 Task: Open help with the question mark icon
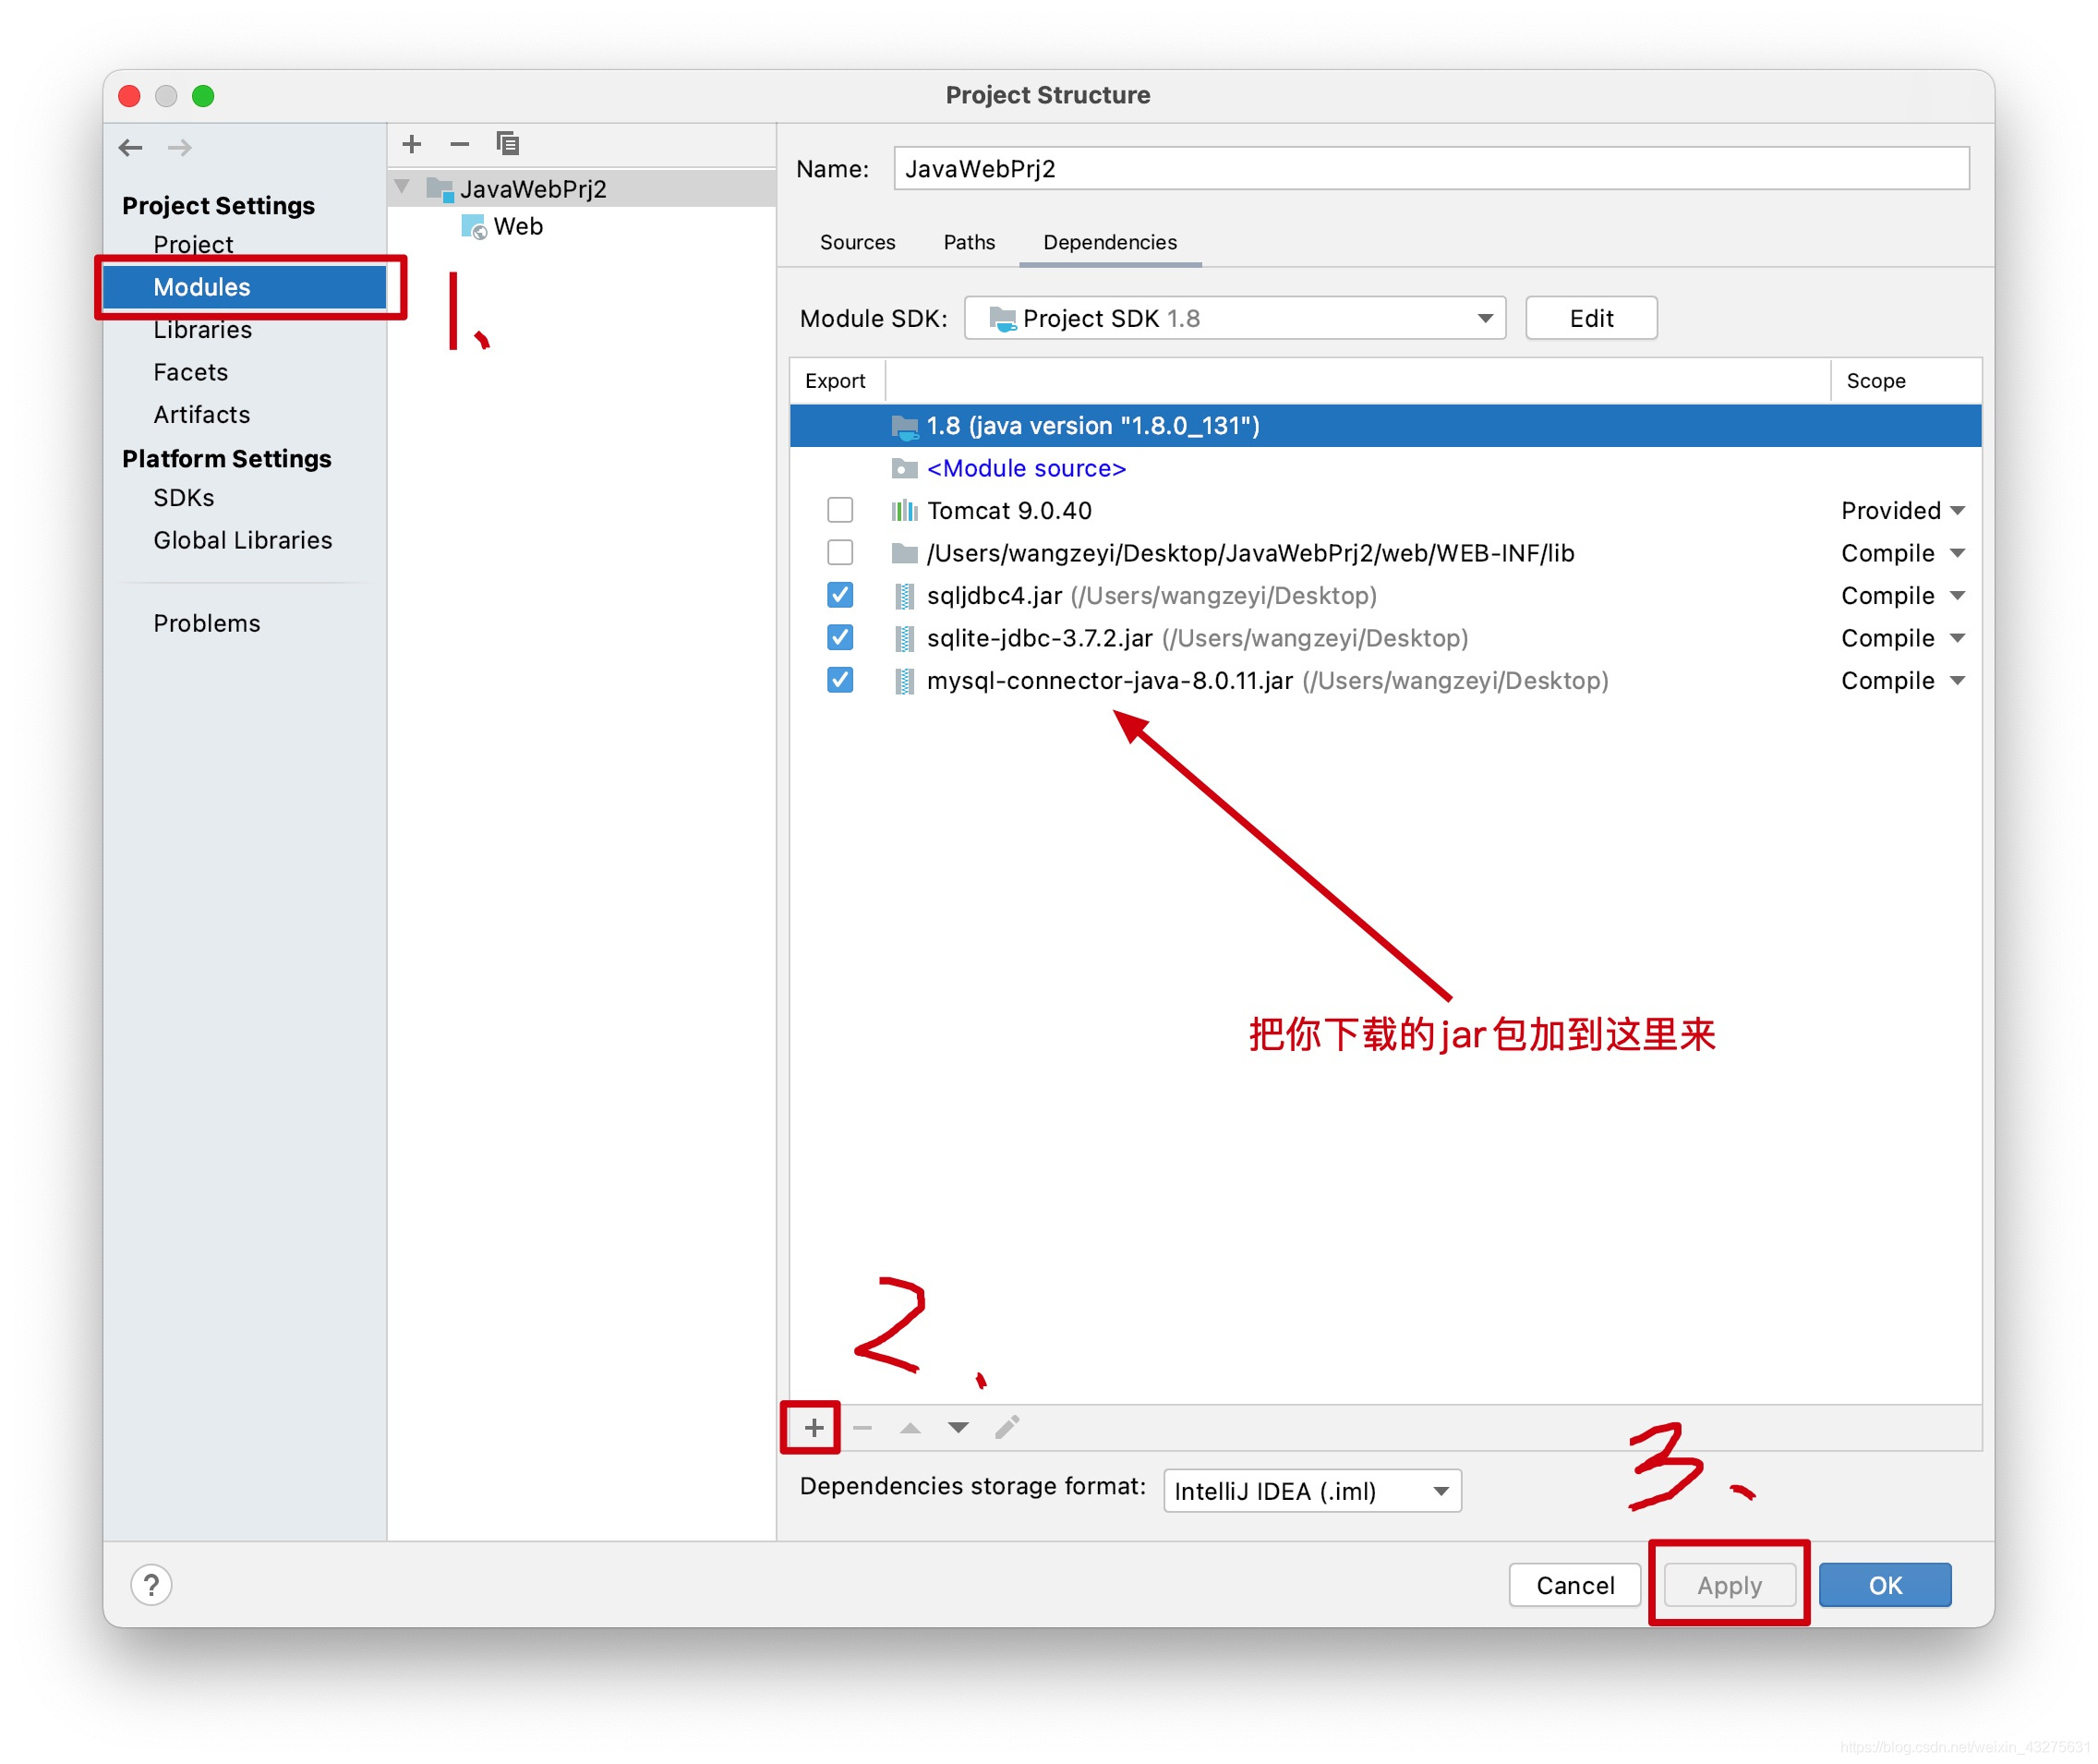151,1585
